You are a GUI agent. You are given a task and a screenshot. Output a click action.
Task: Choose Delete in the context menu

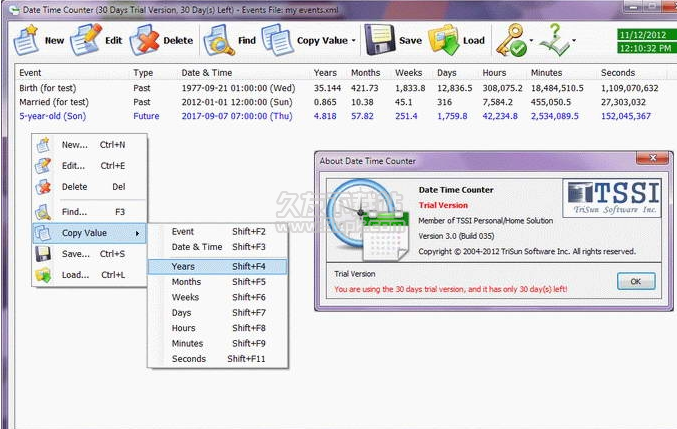pyautogui.click(x=90, y=187)
